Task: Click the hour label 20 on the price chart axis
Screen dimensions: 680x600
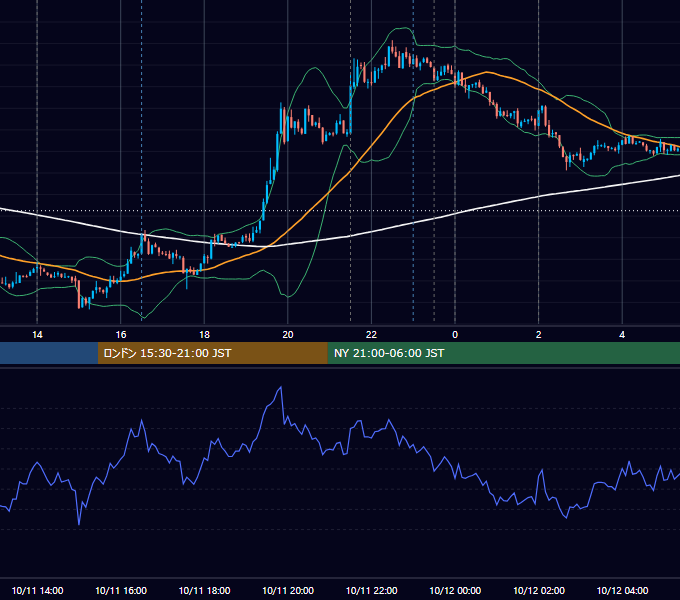Action: click(288, 335)
